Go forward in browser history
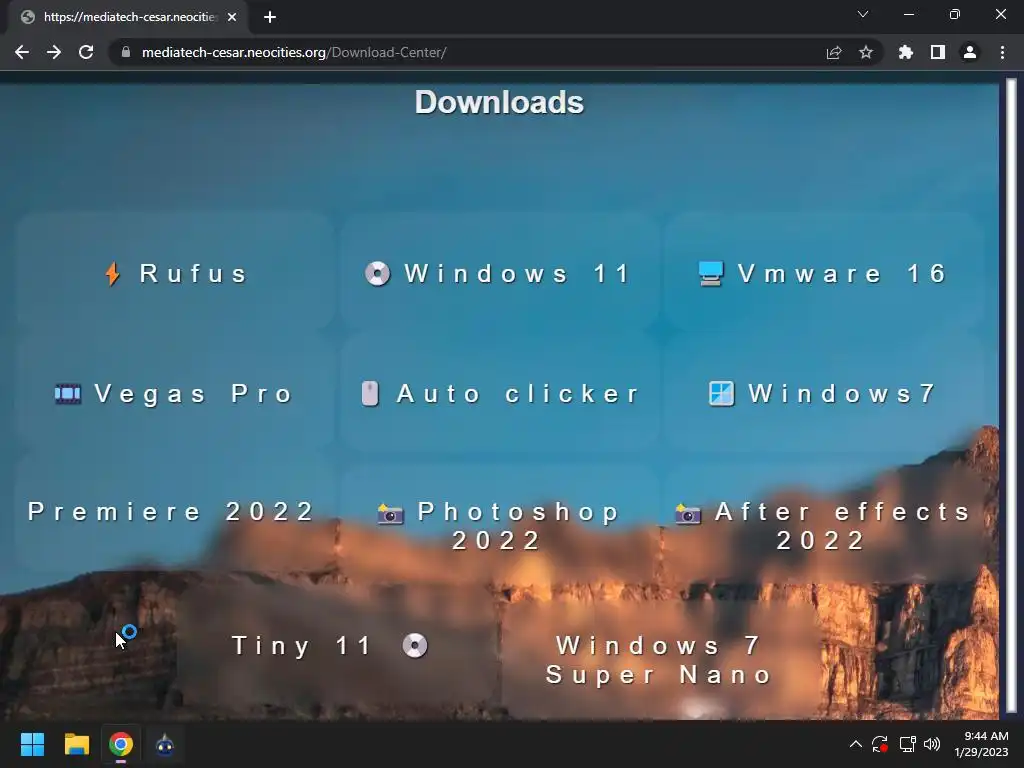Viewport: 1024px width, 768px height. 54,52
